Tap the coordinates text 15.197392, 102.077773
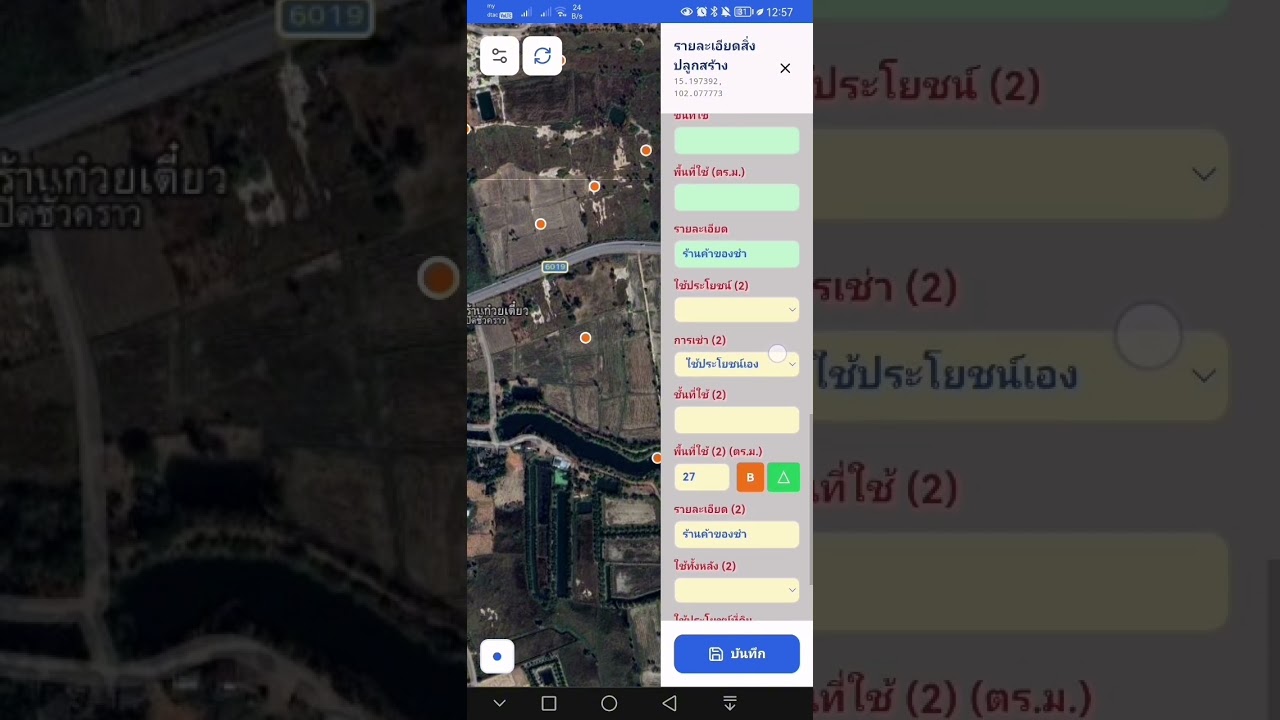 pos(698,87)
